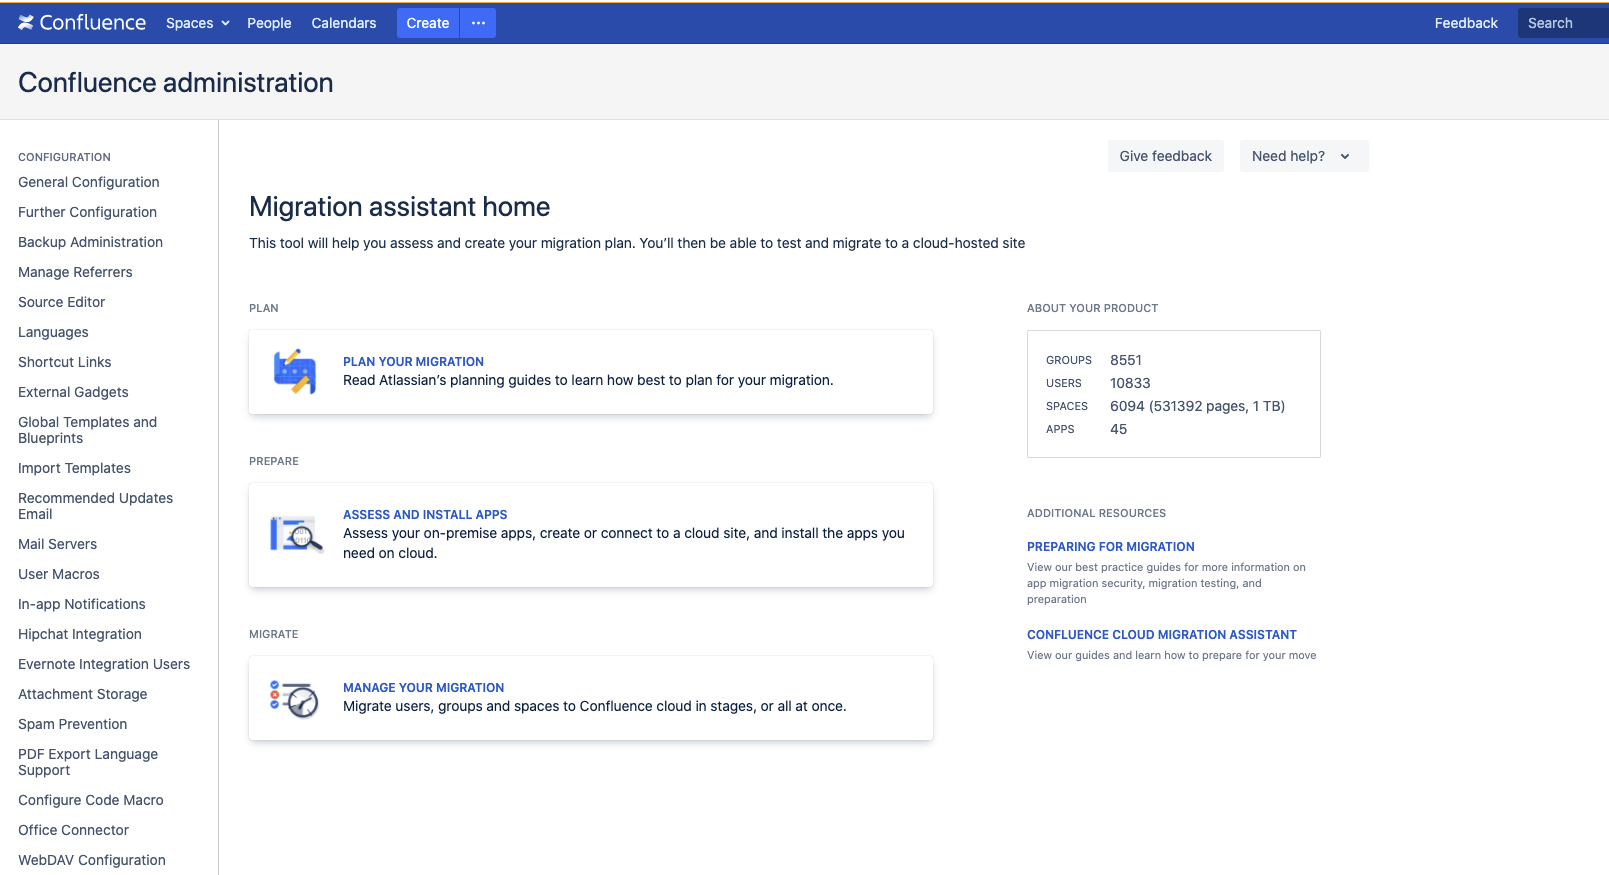Click Feedback in the header
Viewport: 1609px width, 875px height.
coord(1466,23)
